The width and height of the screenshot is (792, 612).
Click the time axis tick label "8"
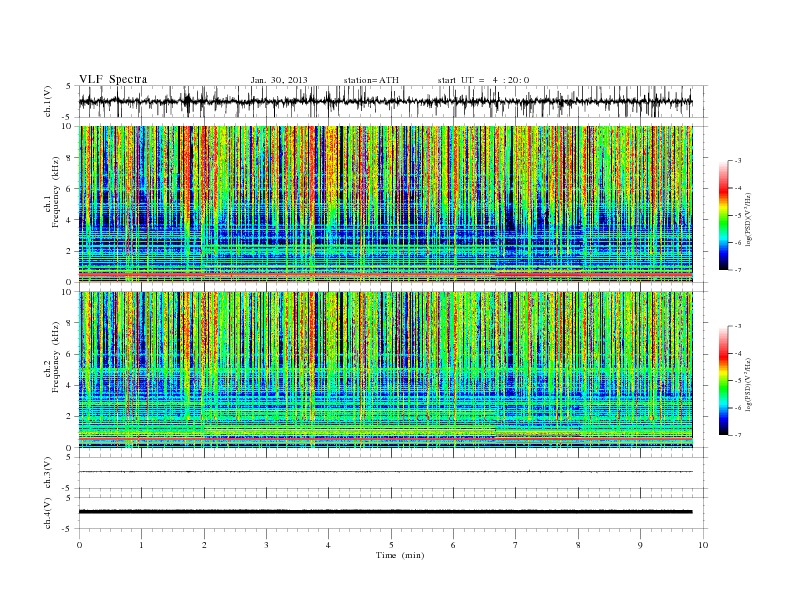click(x=578, y=545)
